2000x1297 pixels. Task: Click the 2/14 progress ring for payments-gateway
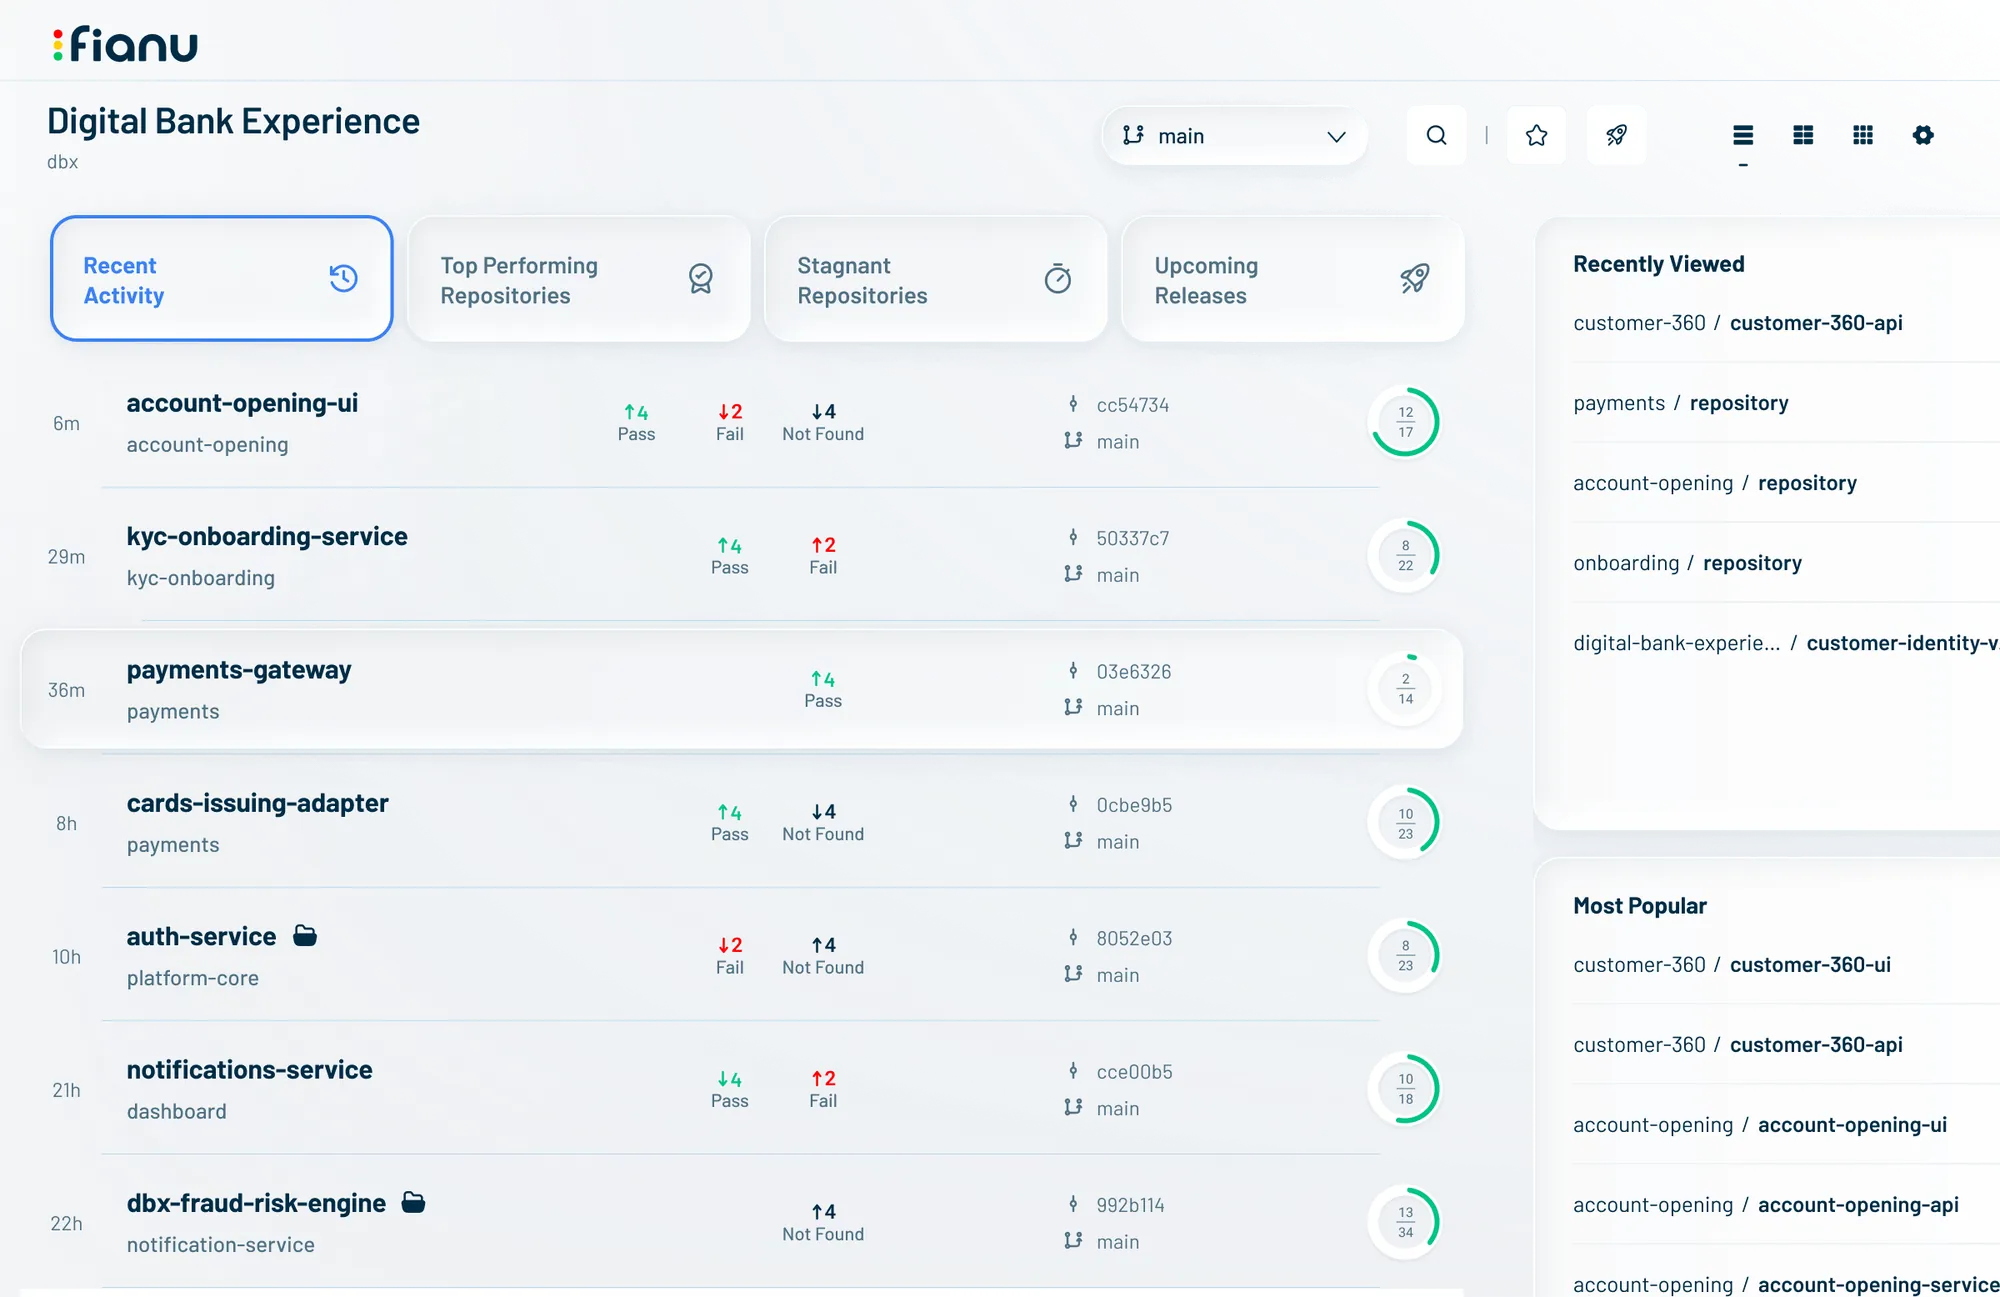click(x=1405, y=689)
